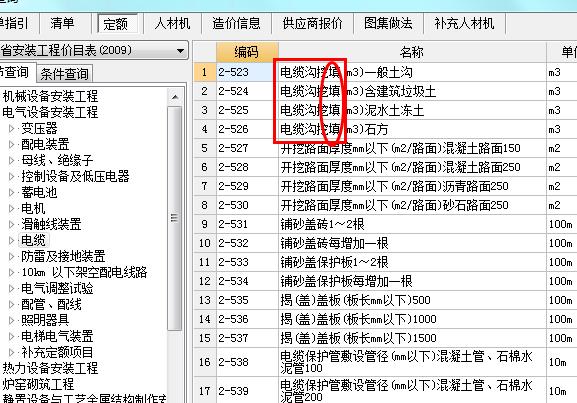Screen dimensions: 577x403
Task: Expand the 配管、配线 node
Action: [11, 304]
